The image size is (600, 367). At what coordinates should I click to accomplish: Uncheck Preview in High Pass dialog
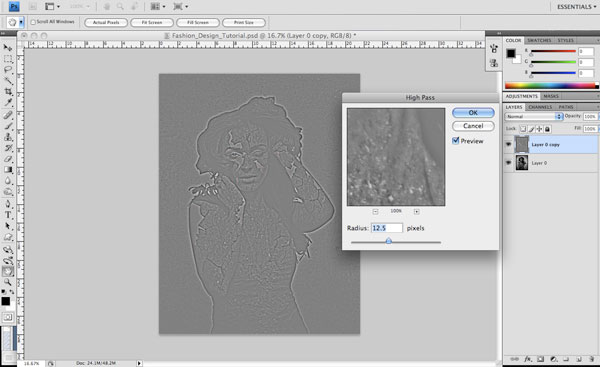tap(455, 140)
